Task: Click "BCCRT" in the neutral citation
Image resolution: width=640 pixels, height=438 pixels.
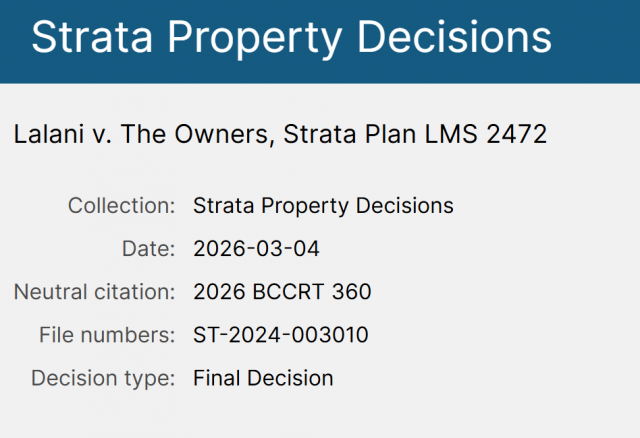Action: [x=286, y=292]
